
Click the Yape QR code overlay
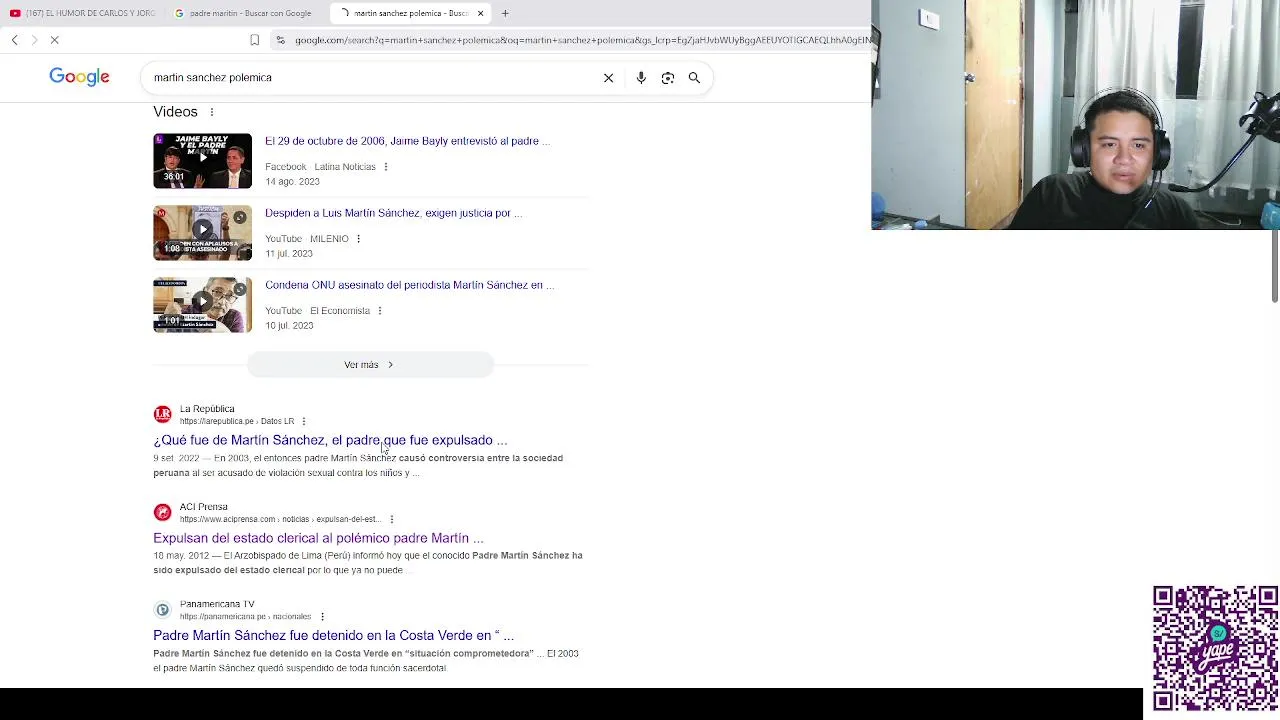click(x=1215, y=648)
